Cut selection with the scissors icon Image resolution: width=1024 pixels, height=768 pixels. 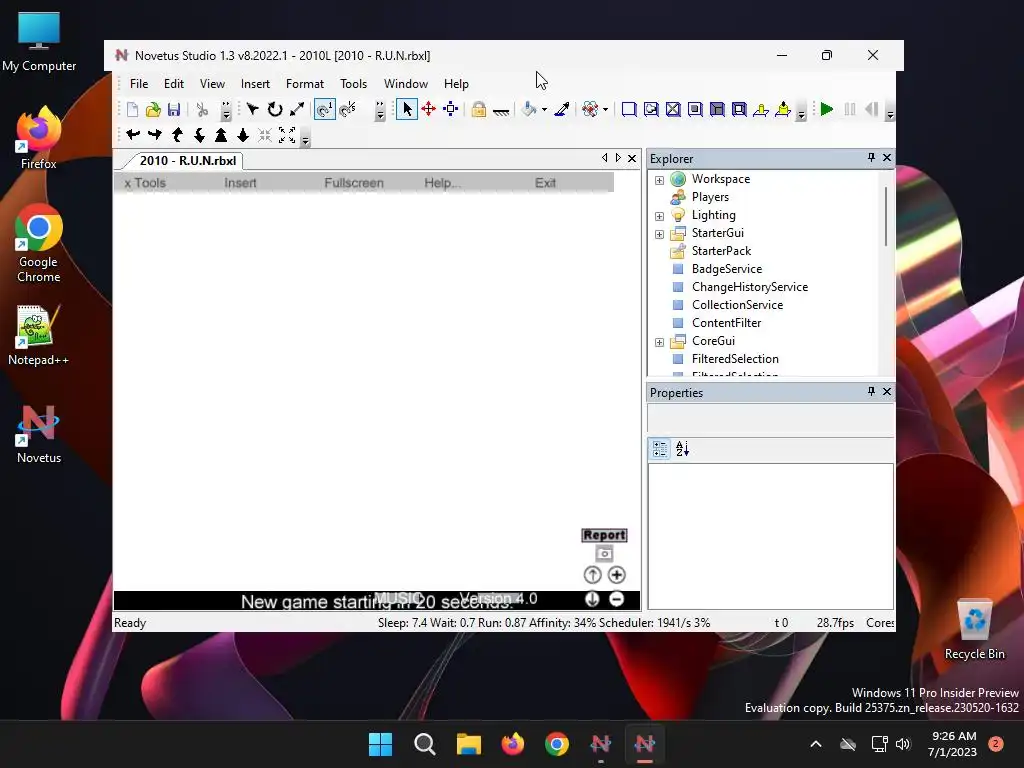click(202, 110)
